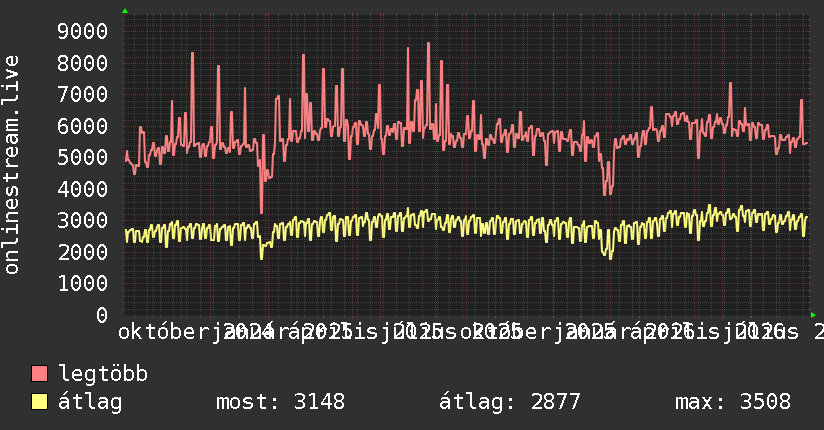Click the yellow átlag legend swatch
Image resolution: width=824 pixels, height=430 pixels.
[39, 402]
